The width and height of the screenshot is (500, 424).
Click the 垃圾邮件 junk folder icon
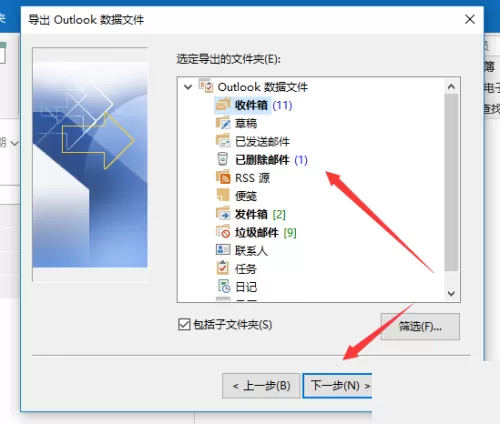tap(223, 231)
